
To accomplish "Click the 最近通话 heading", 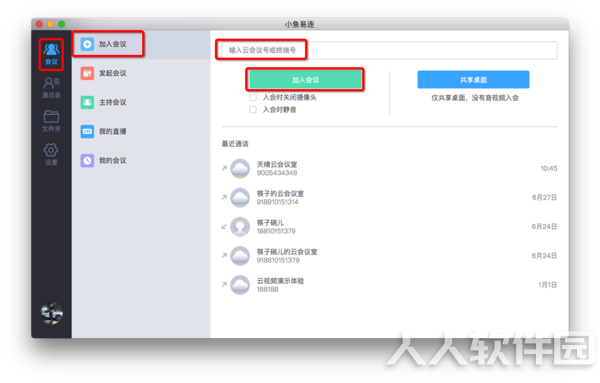I will click(235, 144).
